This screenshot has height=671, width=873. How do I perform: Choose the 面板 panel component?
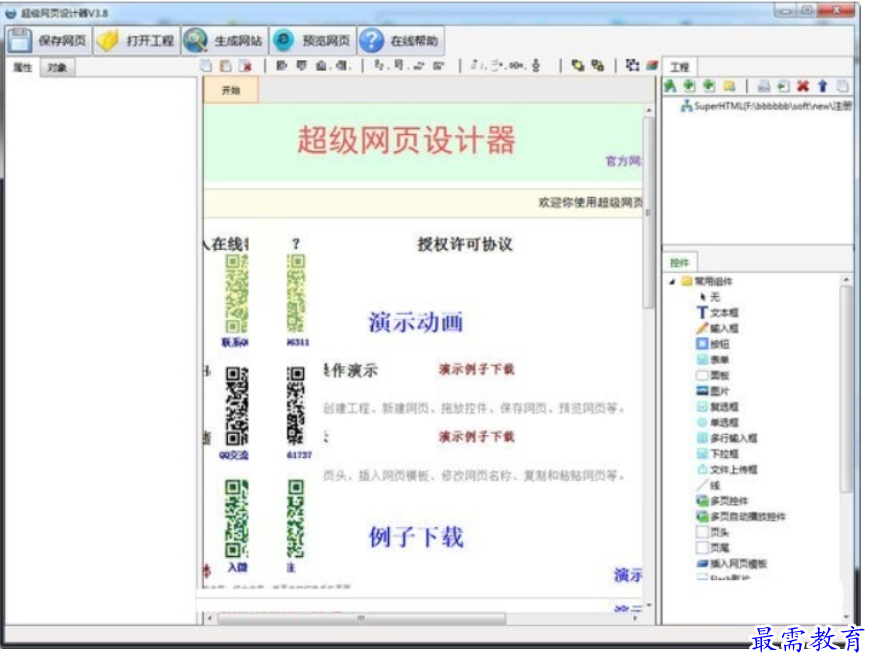coord(713,375)
